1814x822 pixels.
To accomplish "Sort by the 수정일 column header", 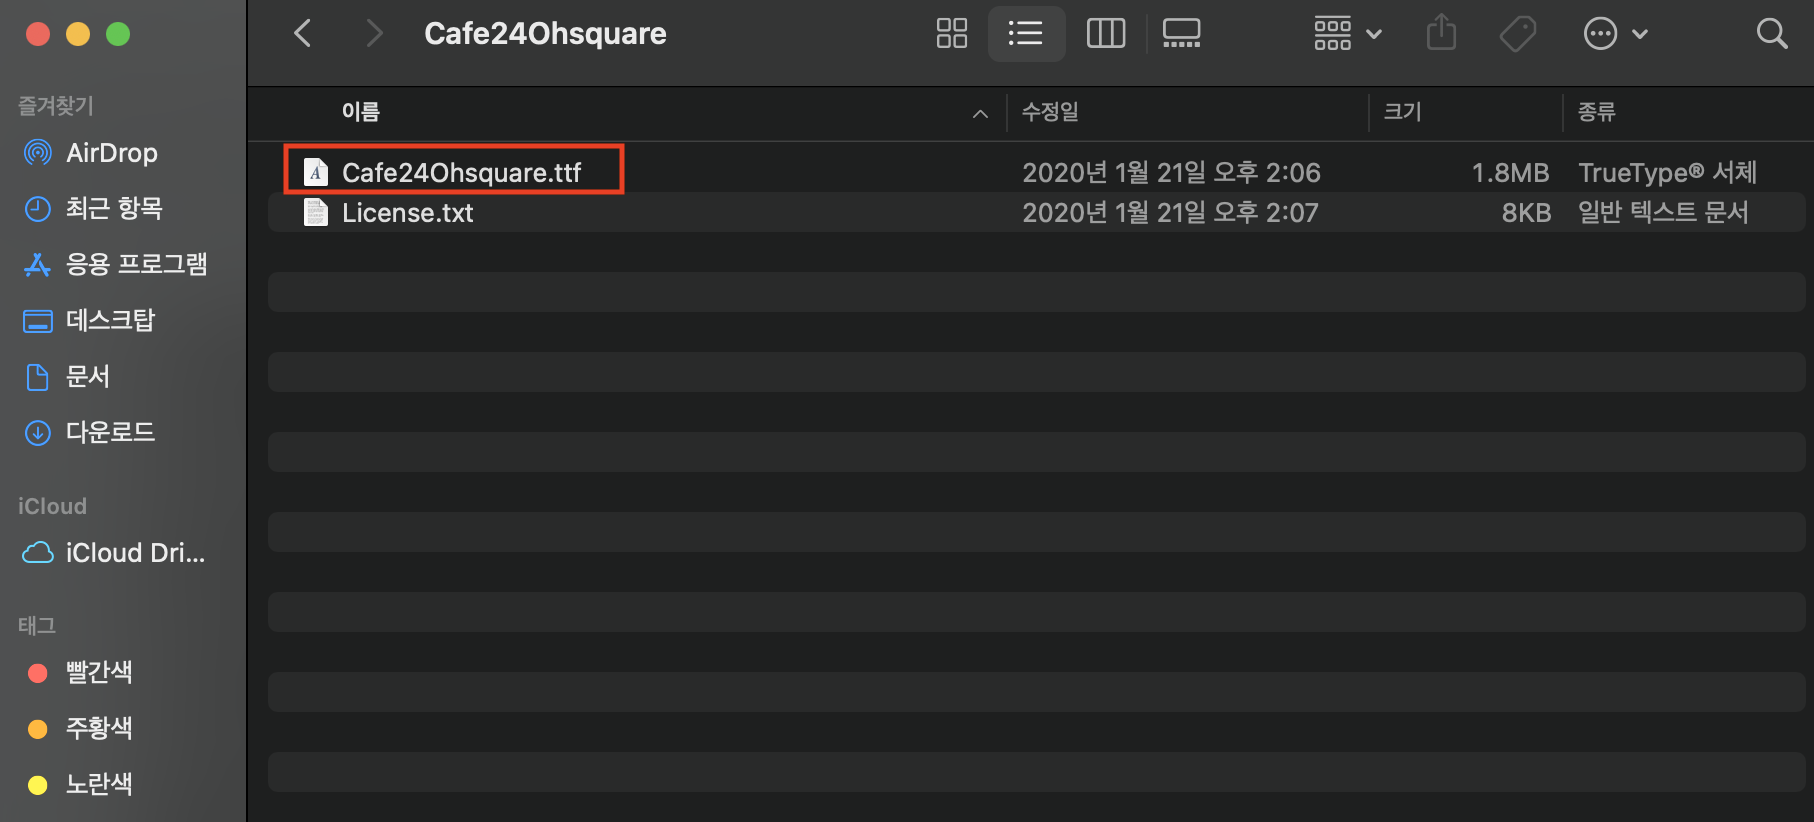I will [x=1050, y=112].
